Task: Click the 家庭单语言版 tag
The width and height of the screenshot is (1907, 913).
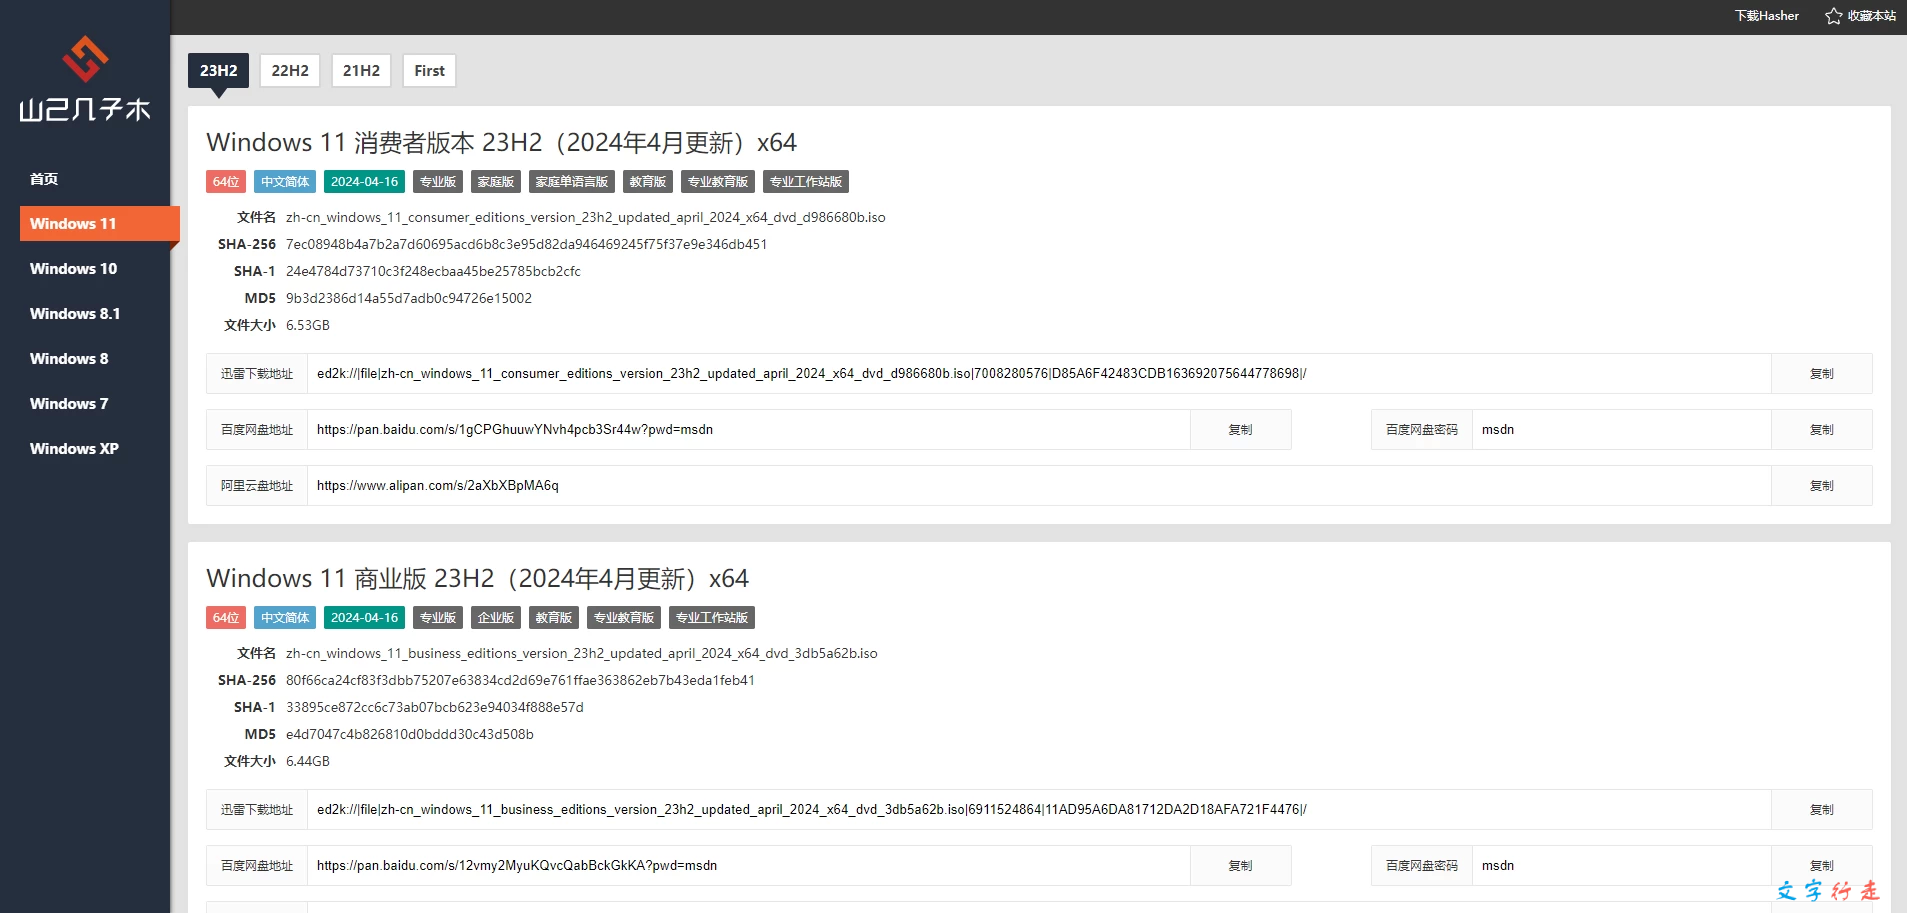Action: [572, 182]
